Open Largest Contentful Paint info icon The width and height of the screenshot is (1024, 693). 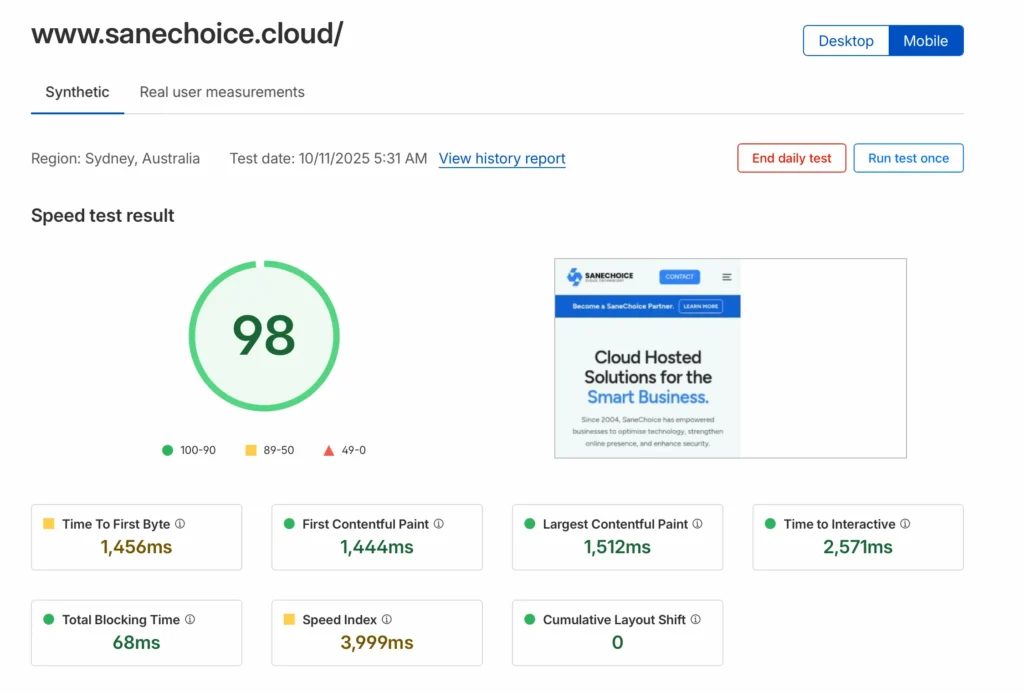click(x=697, y=524)
